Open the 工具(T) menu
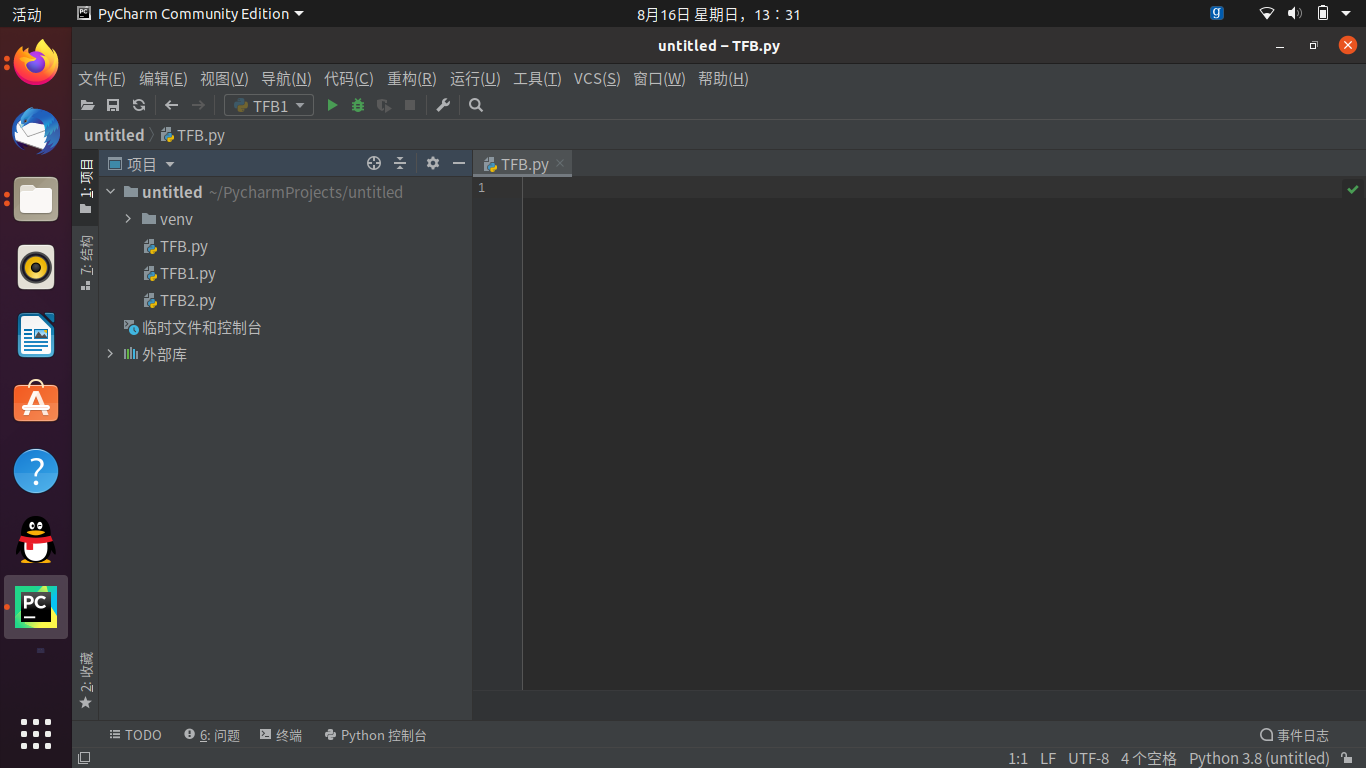Viewport: 1366px width, 768px height. pos(537,79)
